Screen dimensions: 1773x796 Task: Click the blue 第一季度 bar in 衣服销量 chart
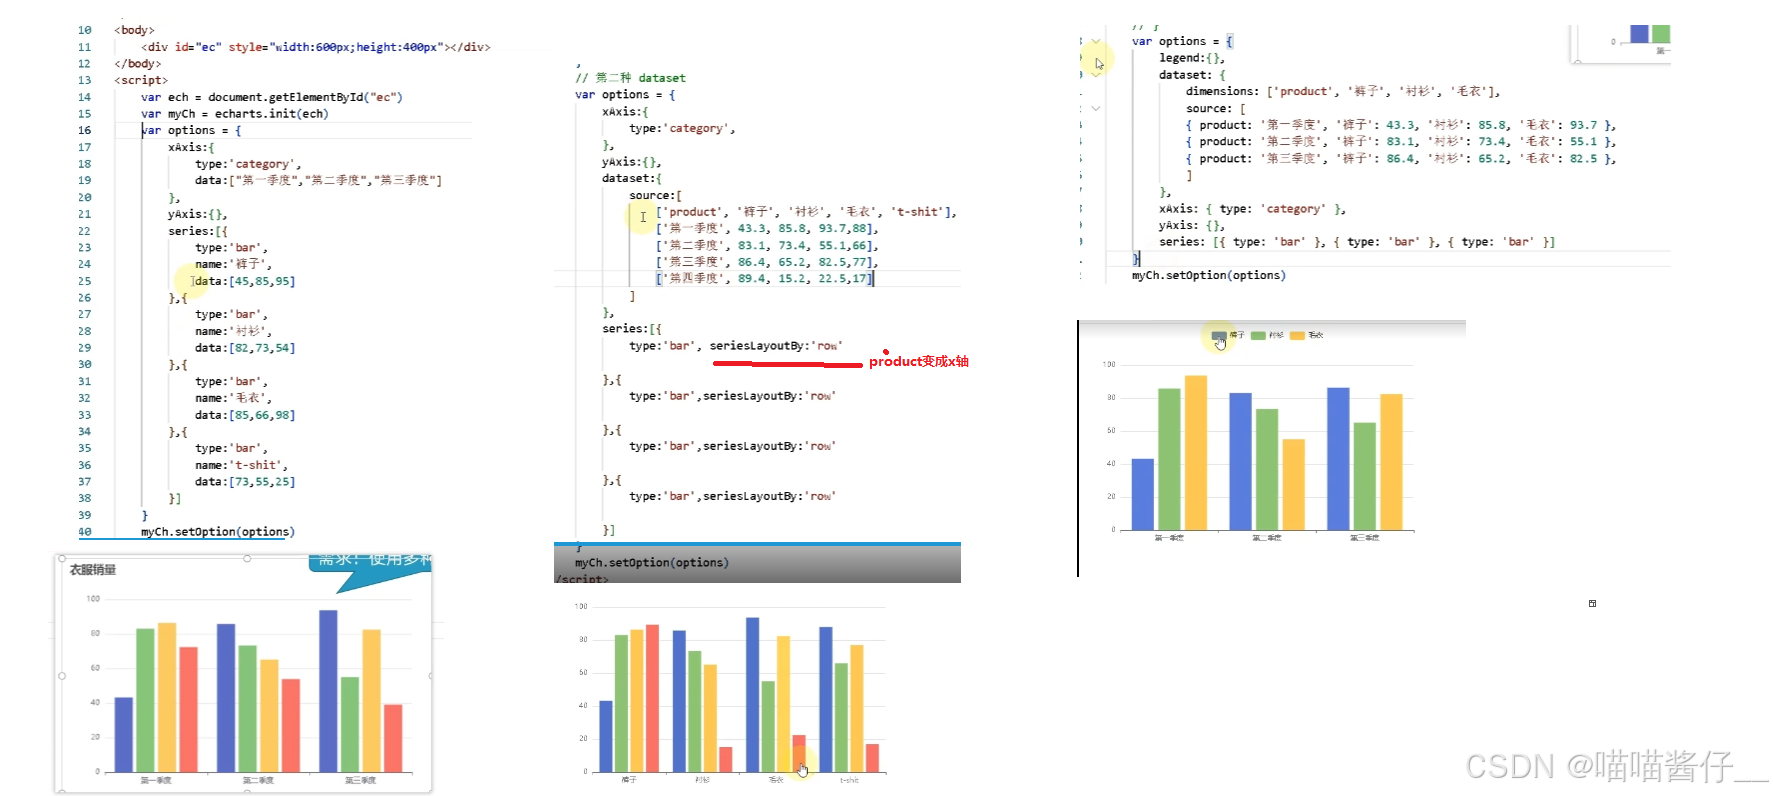[x=124, y=735]
